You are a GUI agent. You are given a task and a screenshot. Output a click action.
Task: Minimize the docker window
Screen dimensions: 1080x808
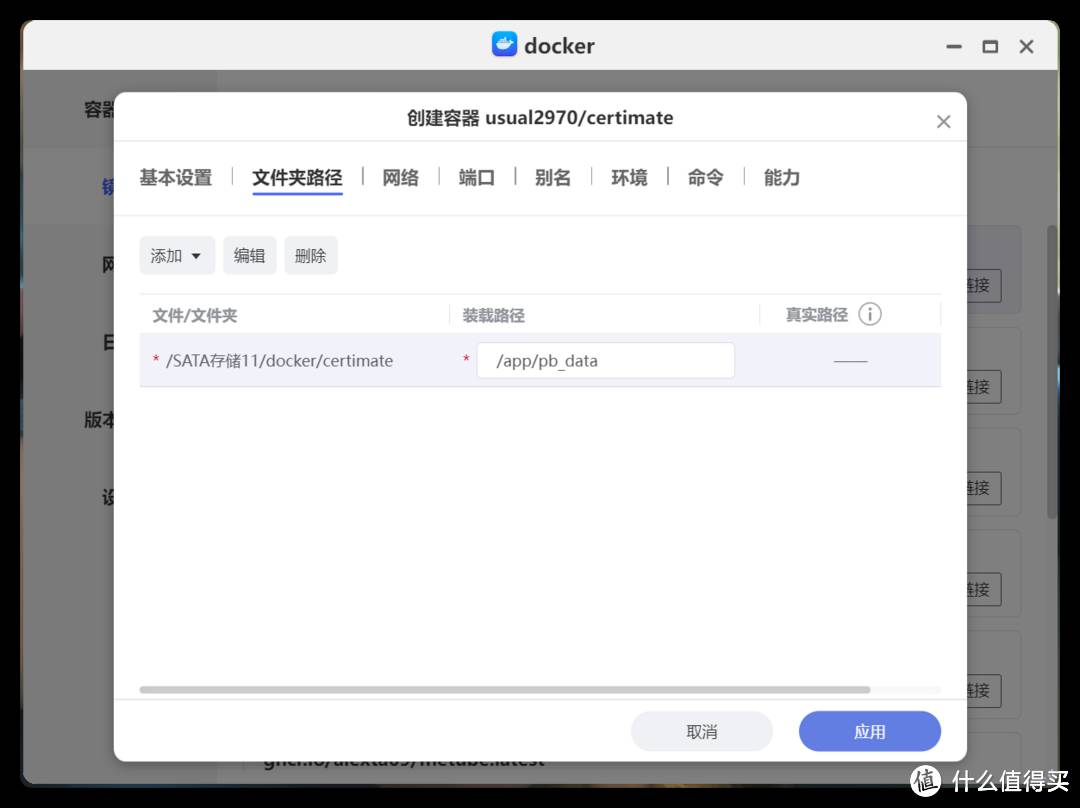click(x=954, y=47)
